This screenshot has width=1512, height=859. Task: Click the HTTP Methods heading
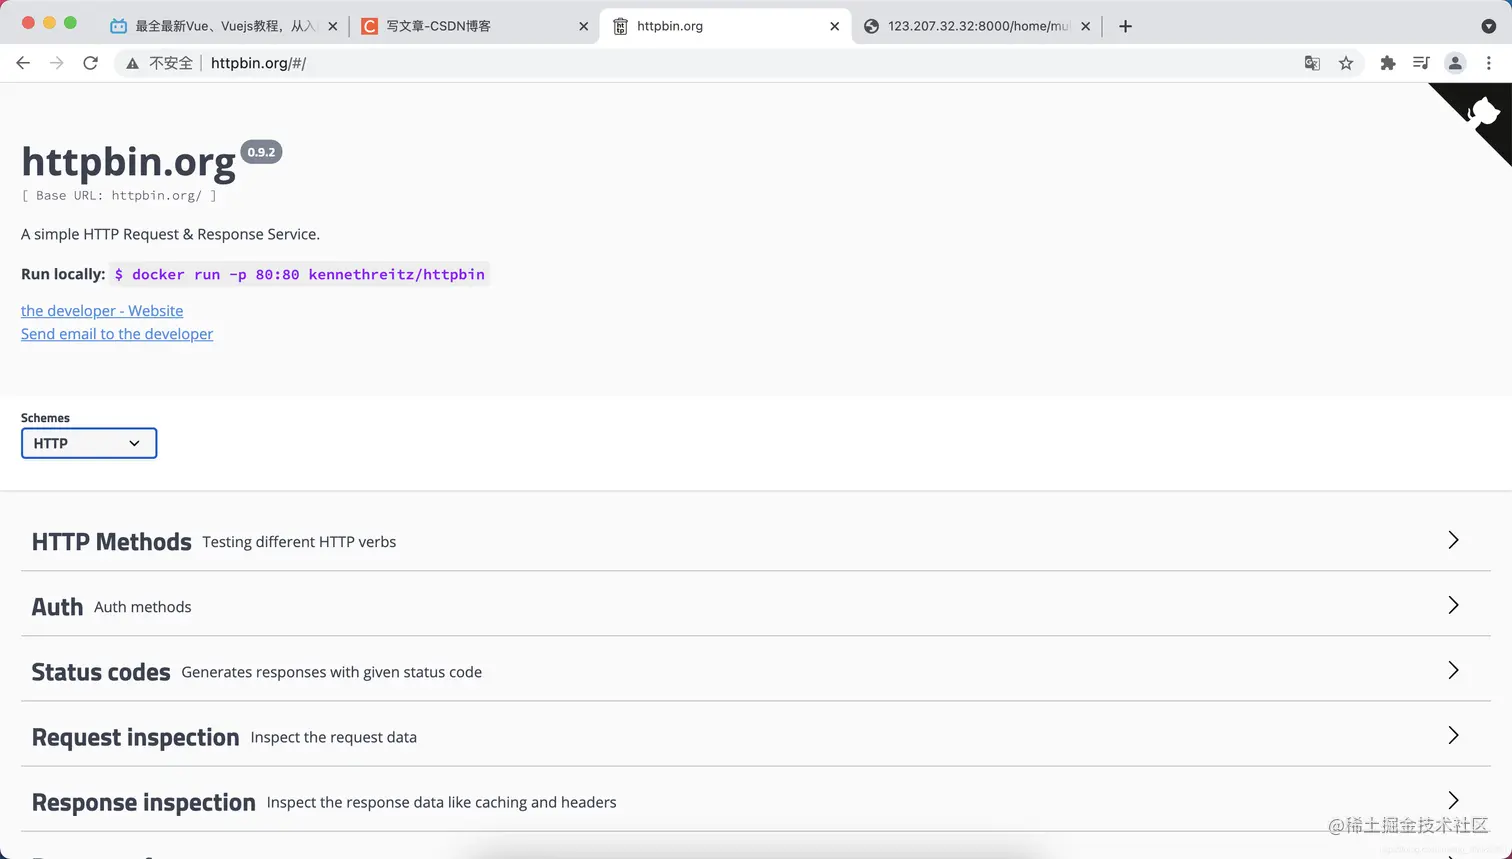(x=111, y=541)
